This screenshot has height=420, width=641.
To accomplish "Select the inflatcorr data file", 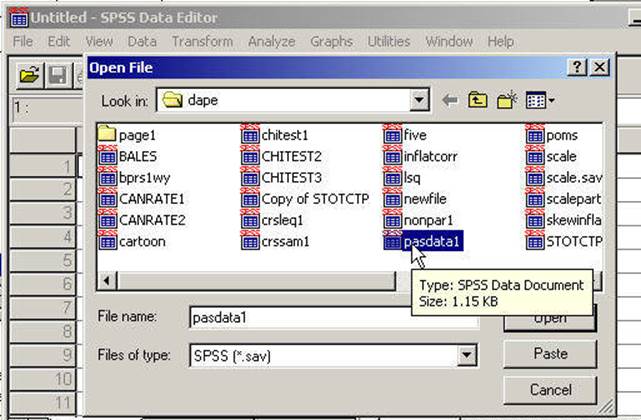I will pyautogui.click(x=421, y=156).
